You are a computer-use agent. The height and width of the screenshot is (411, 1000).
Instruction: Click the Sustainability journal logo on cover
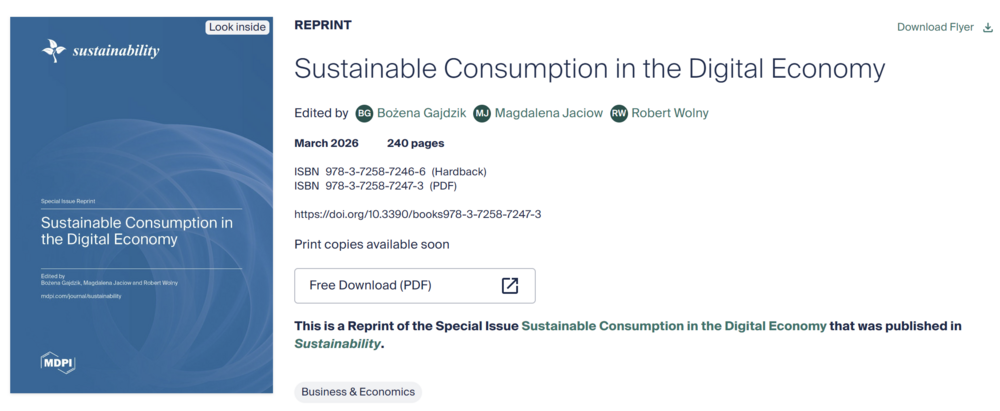(100, 51)
